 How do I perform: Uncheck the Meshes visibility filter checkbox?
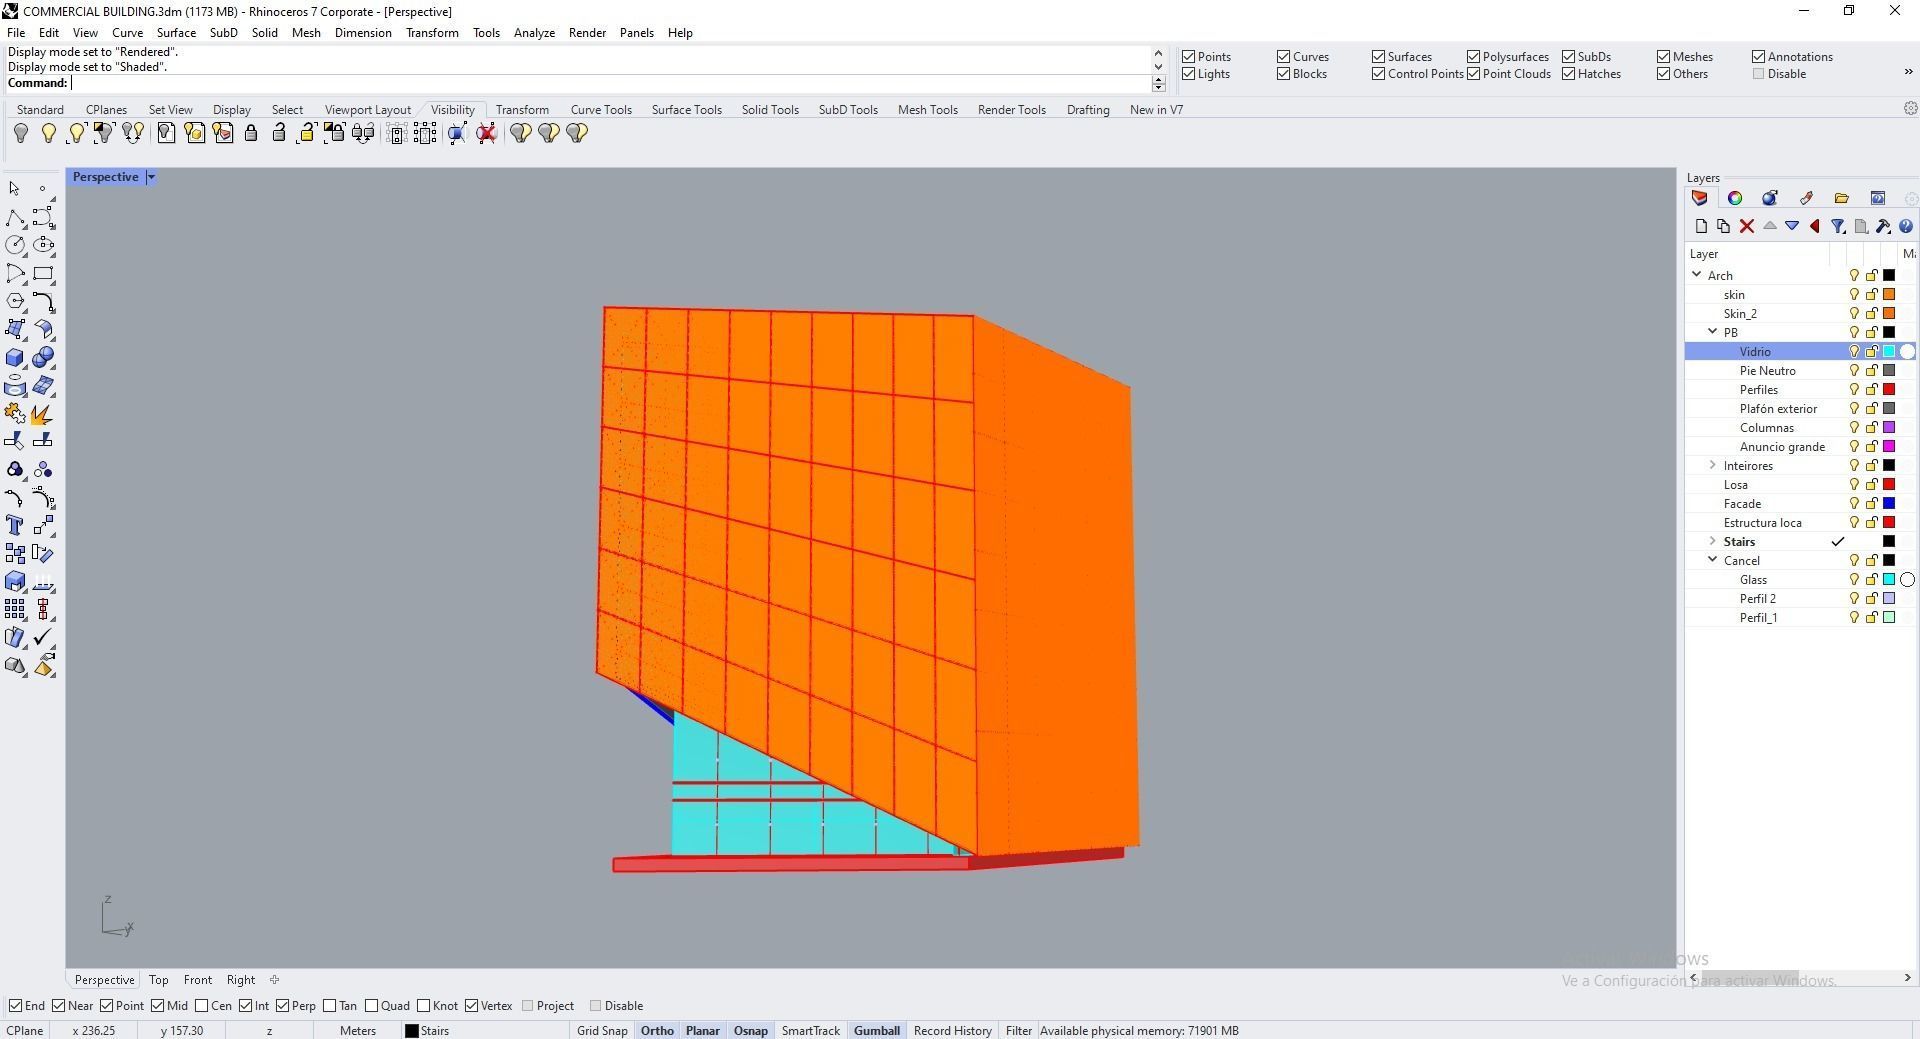tap(1664, 57)
